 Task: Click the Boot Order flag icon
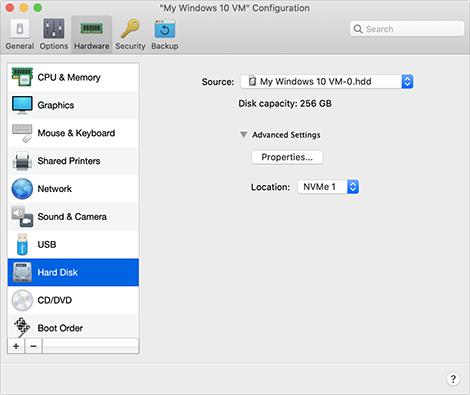pos(22,327)
